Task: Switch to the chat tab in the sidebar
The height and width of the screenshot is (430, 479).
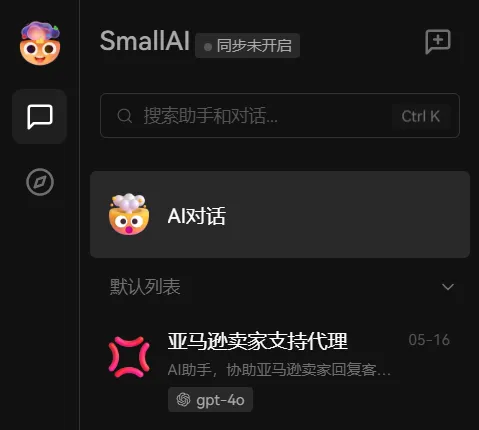Action: pos(40,117)
